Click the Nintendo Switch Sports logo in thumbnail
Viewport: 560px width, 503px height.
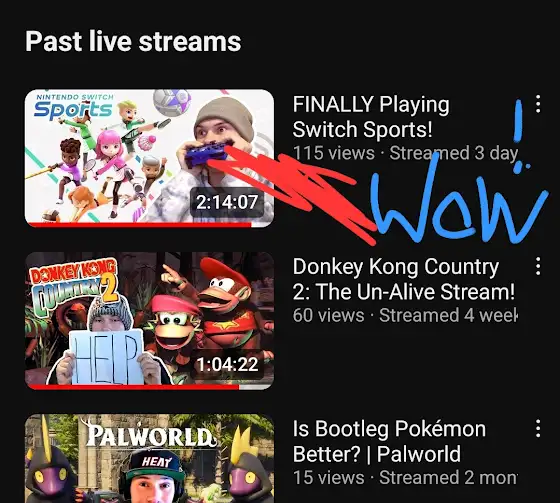pos(74,106)
